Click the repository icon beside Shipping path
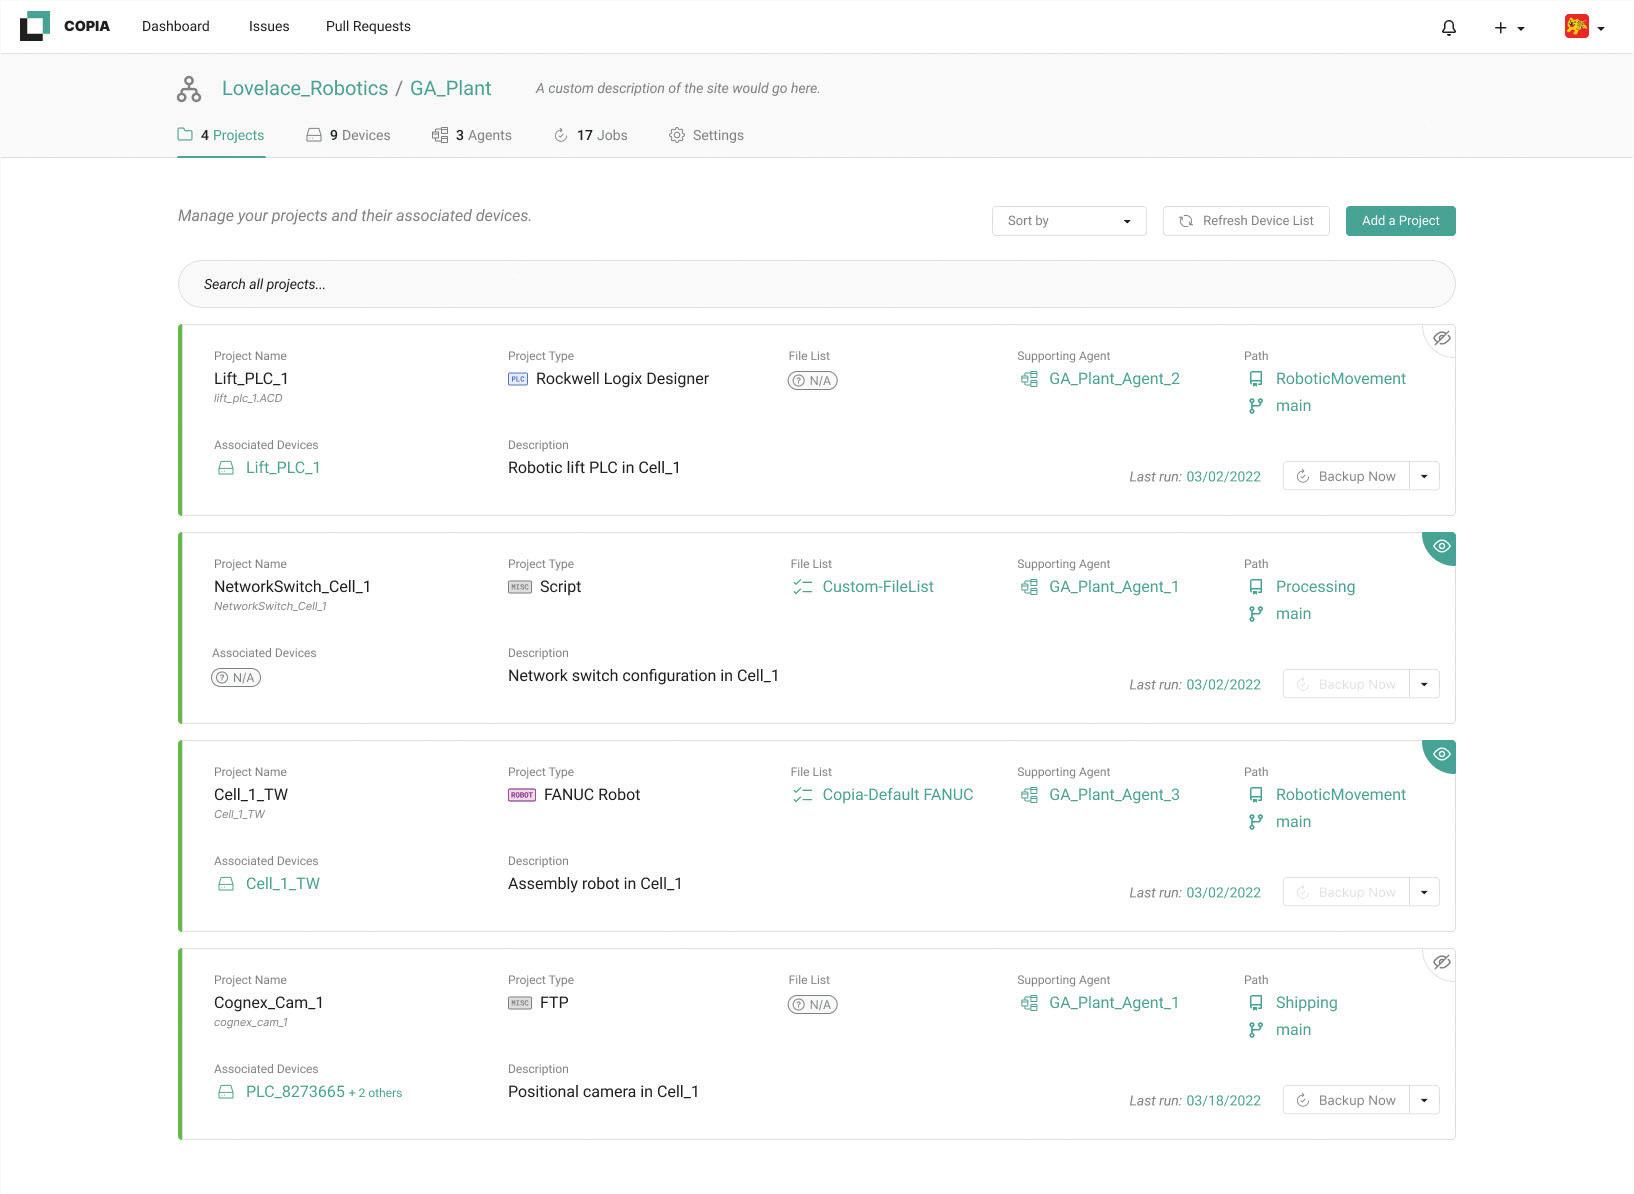Viewport: 1634px width, 1194px height. click(1256, 1003)
